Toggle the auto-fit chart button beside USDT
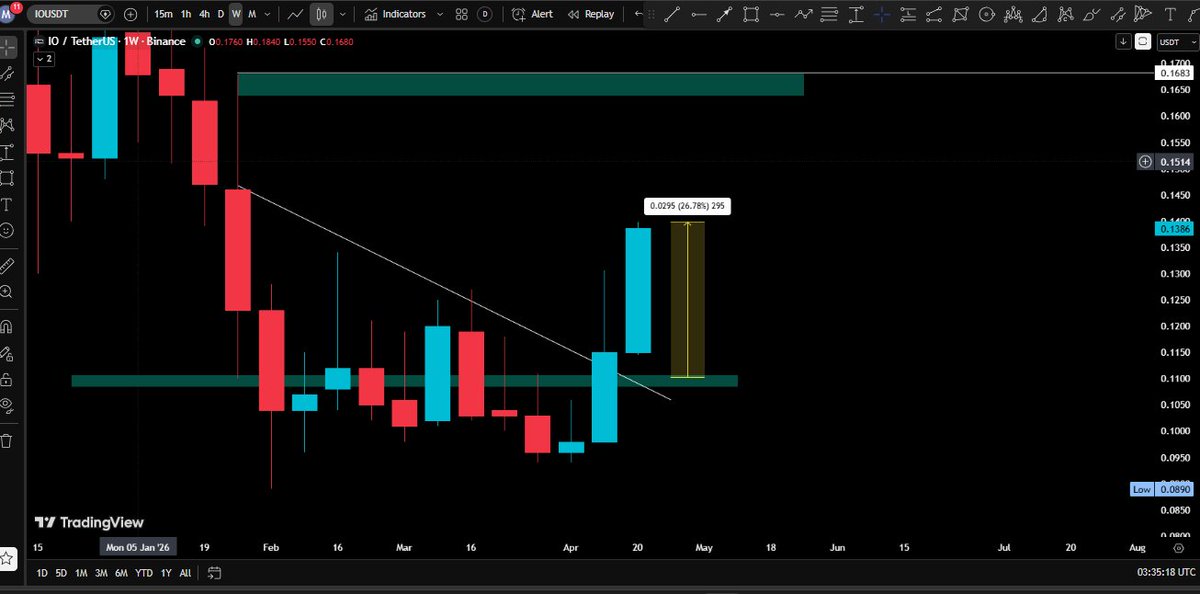 point(1144,42)
